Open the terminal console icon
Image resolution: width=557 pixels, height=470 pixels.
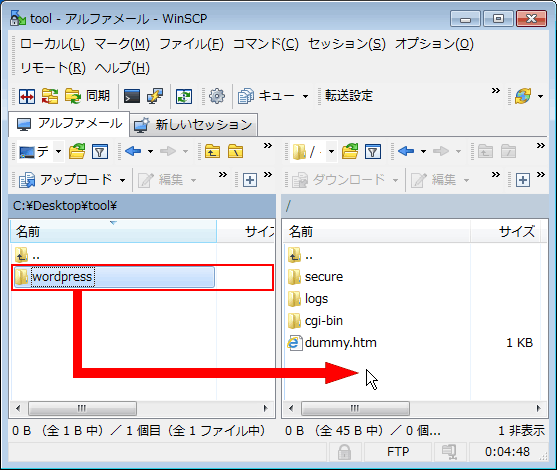point(131,96)
